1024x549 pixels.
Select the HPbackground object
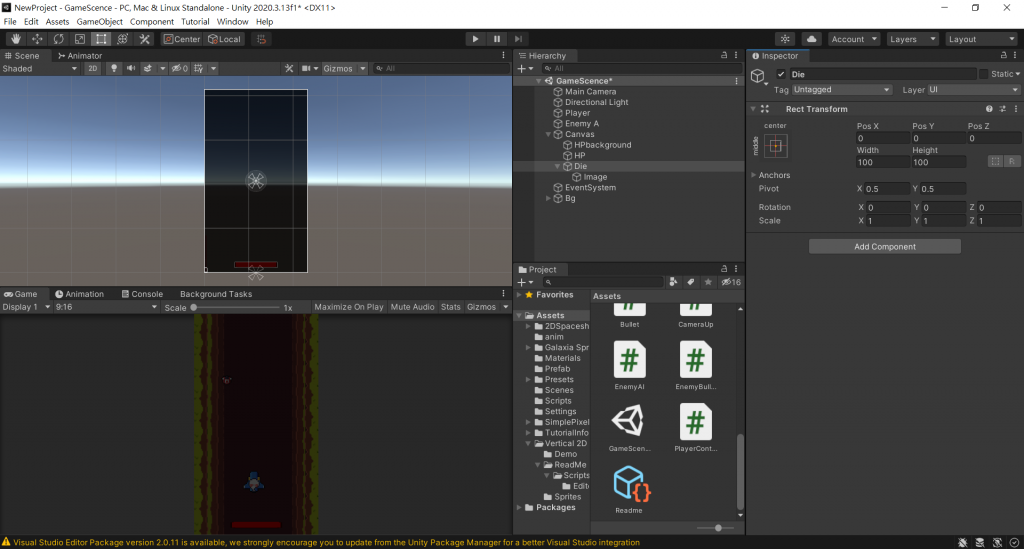(x=602, y=145)
